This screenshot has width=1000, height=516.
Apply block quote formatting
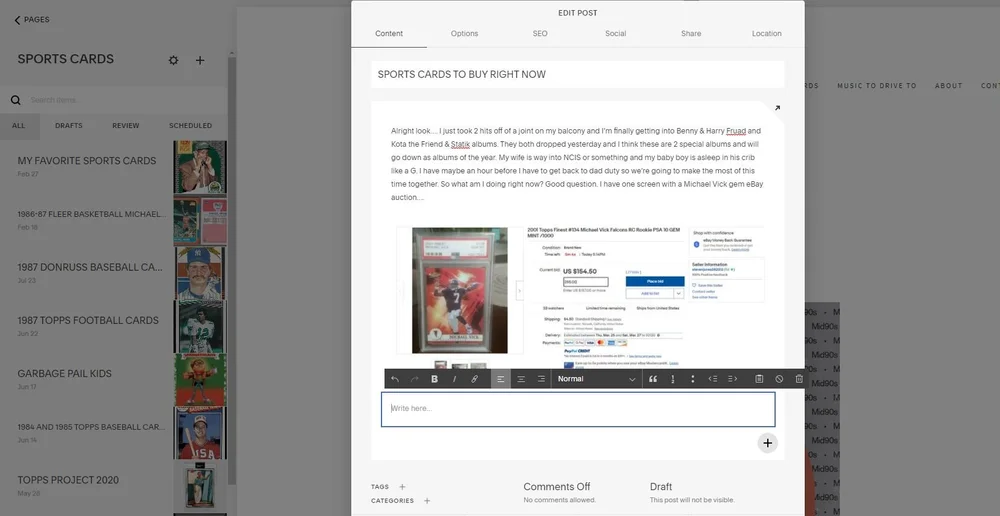pos(652,379)
